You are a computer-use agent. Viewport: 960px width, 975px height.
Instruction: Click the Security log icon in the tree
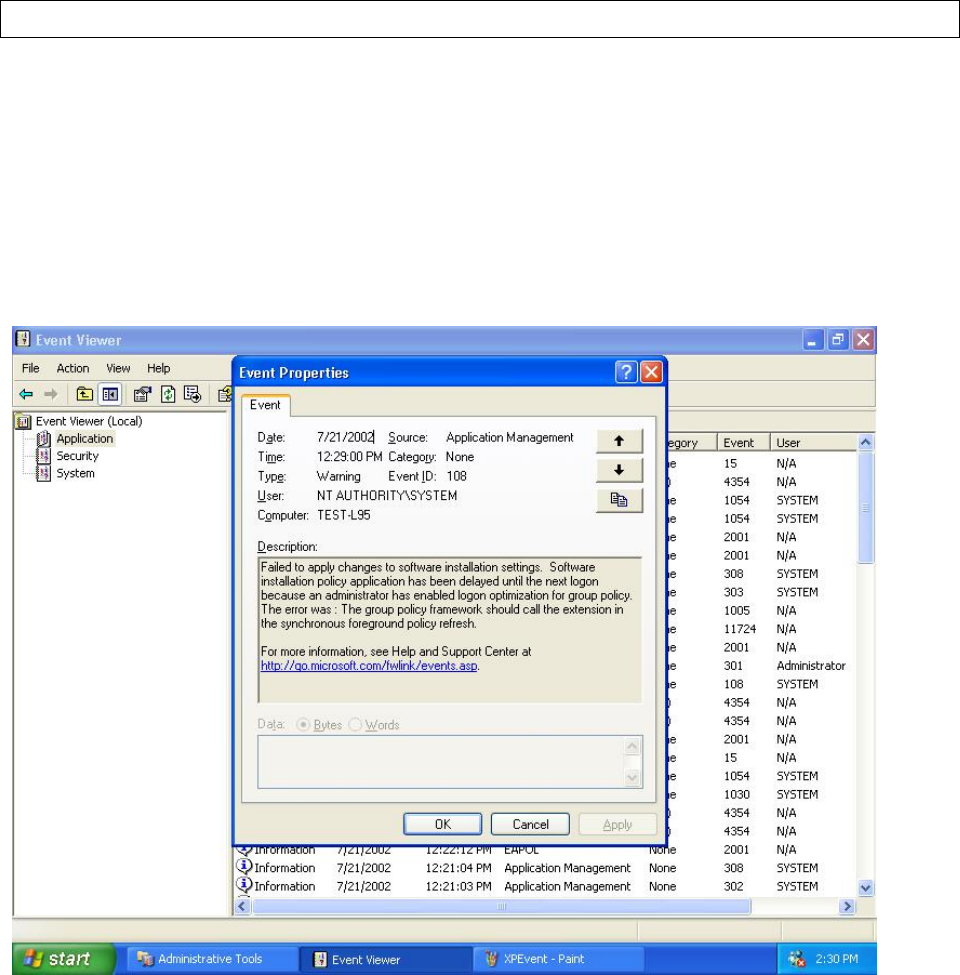pos(44,456)
